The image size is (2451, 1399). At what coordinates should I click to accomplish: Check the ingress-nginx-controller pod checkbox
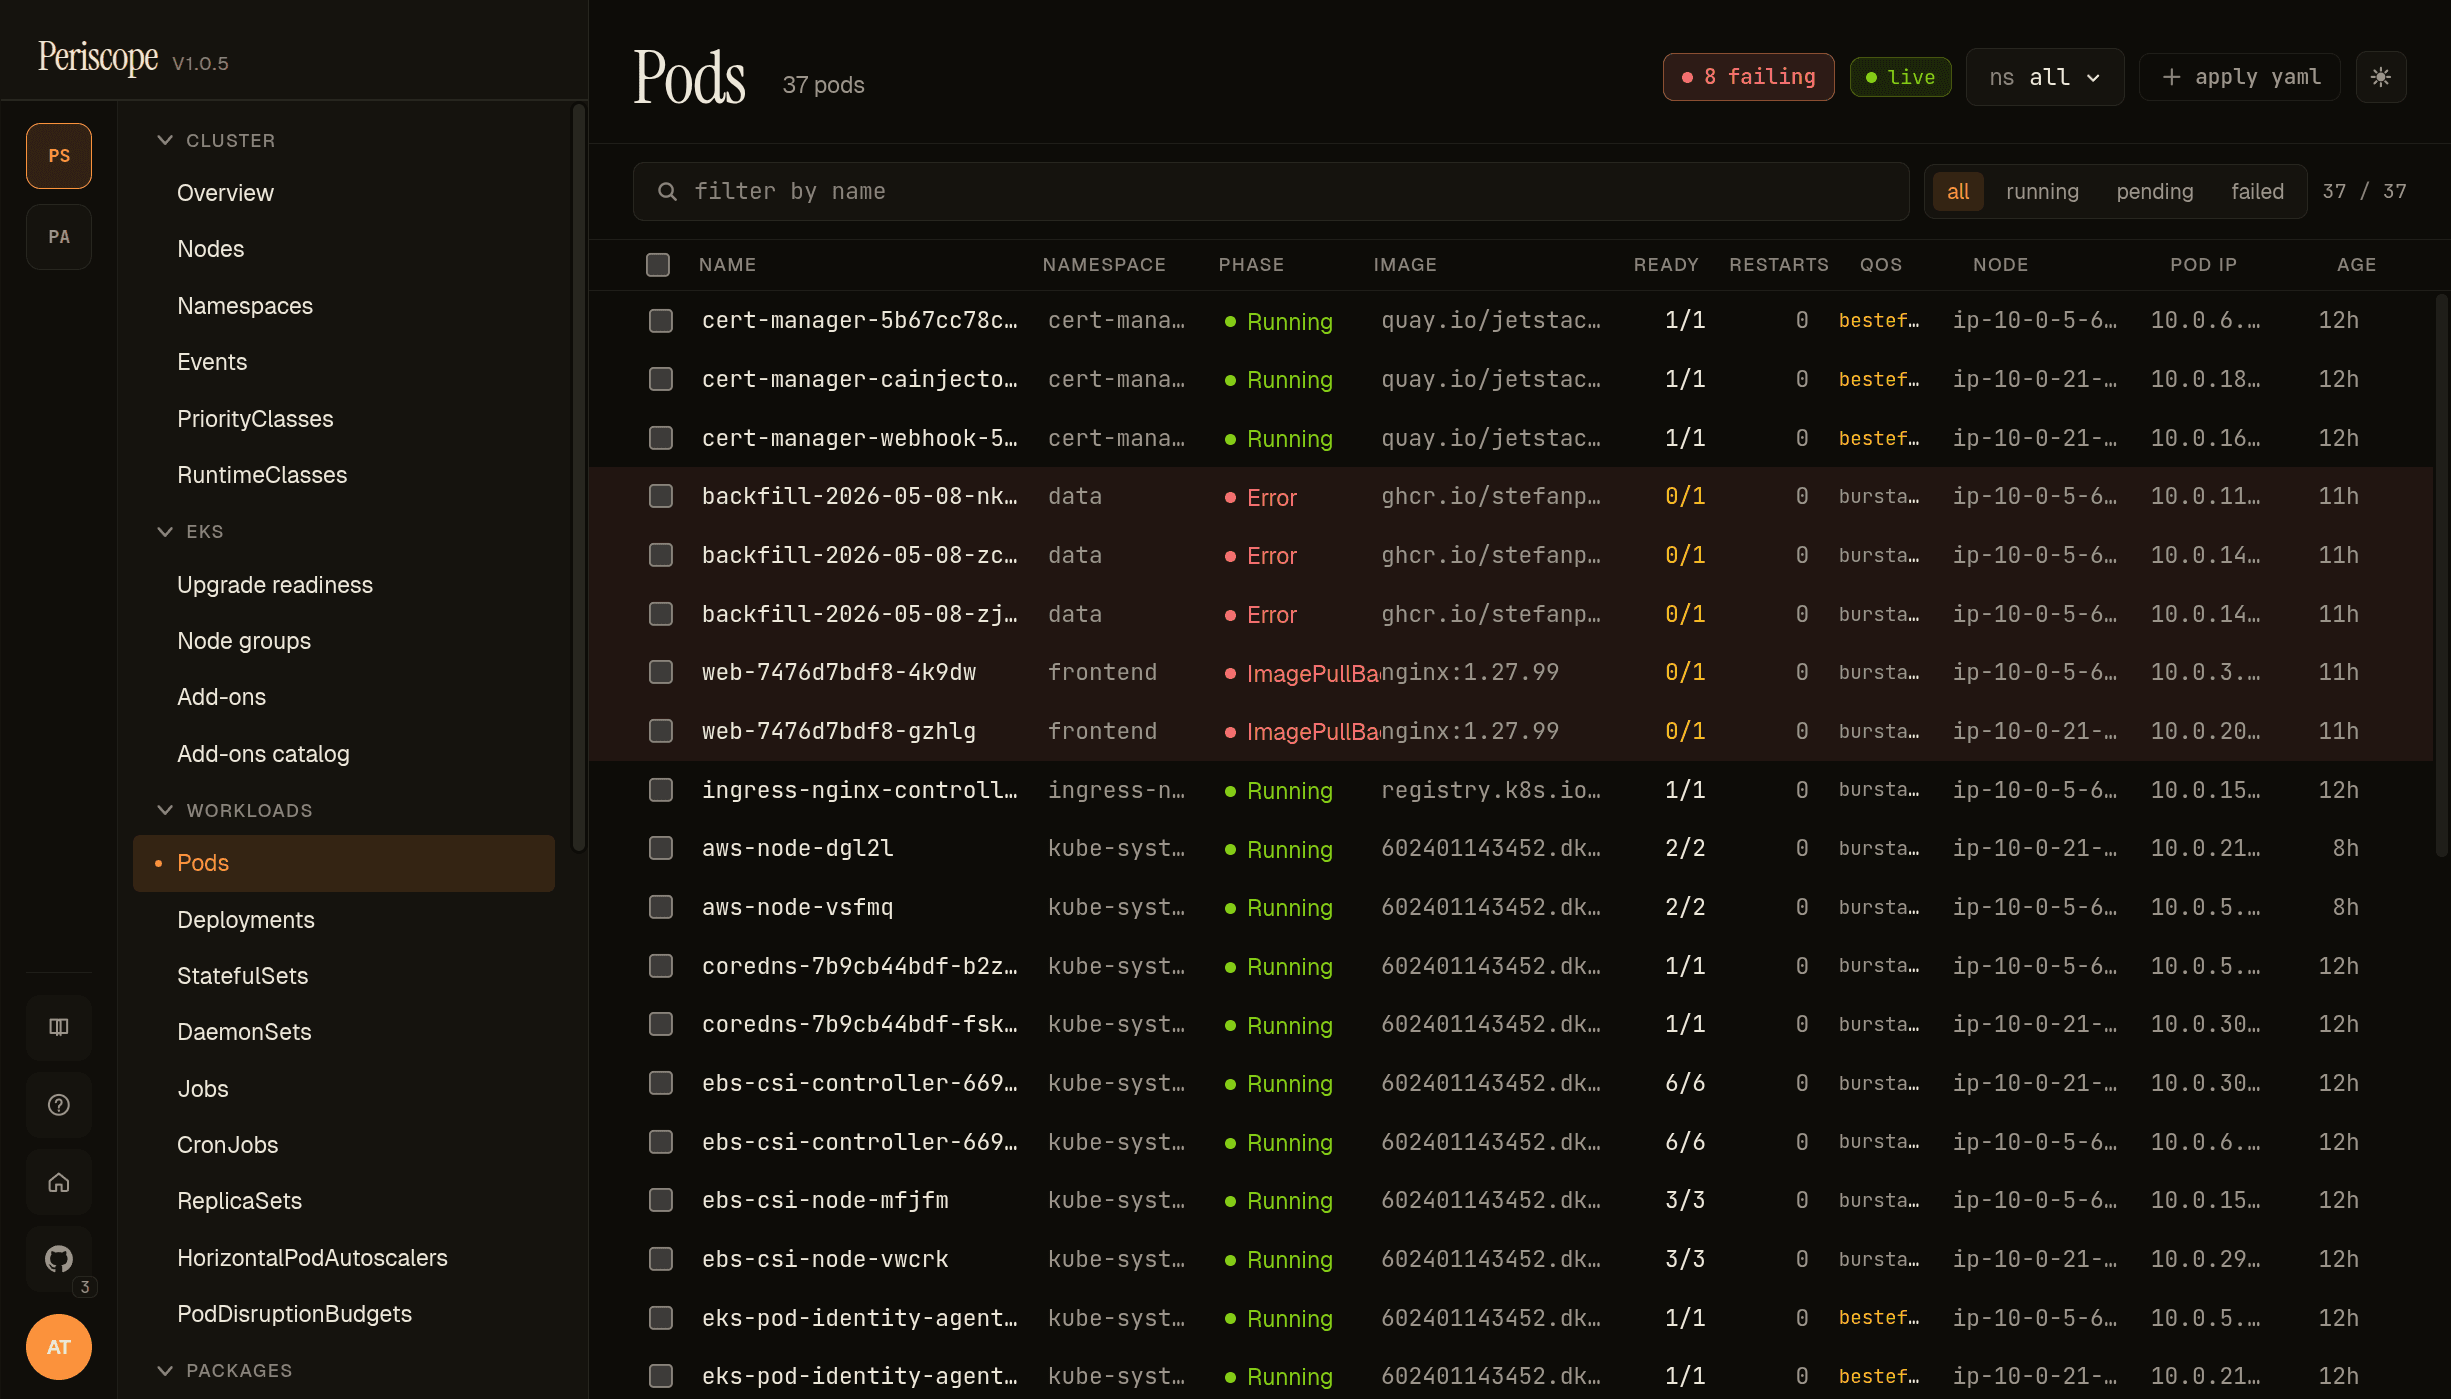coord(661,790)
